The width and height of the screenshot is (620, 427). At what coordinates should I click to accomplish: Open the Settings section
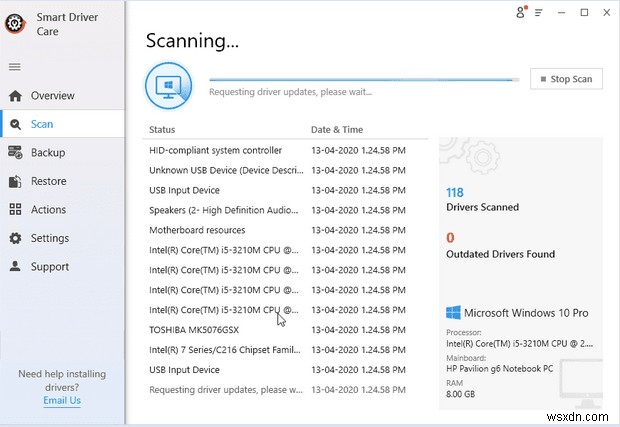coord(62,238)
